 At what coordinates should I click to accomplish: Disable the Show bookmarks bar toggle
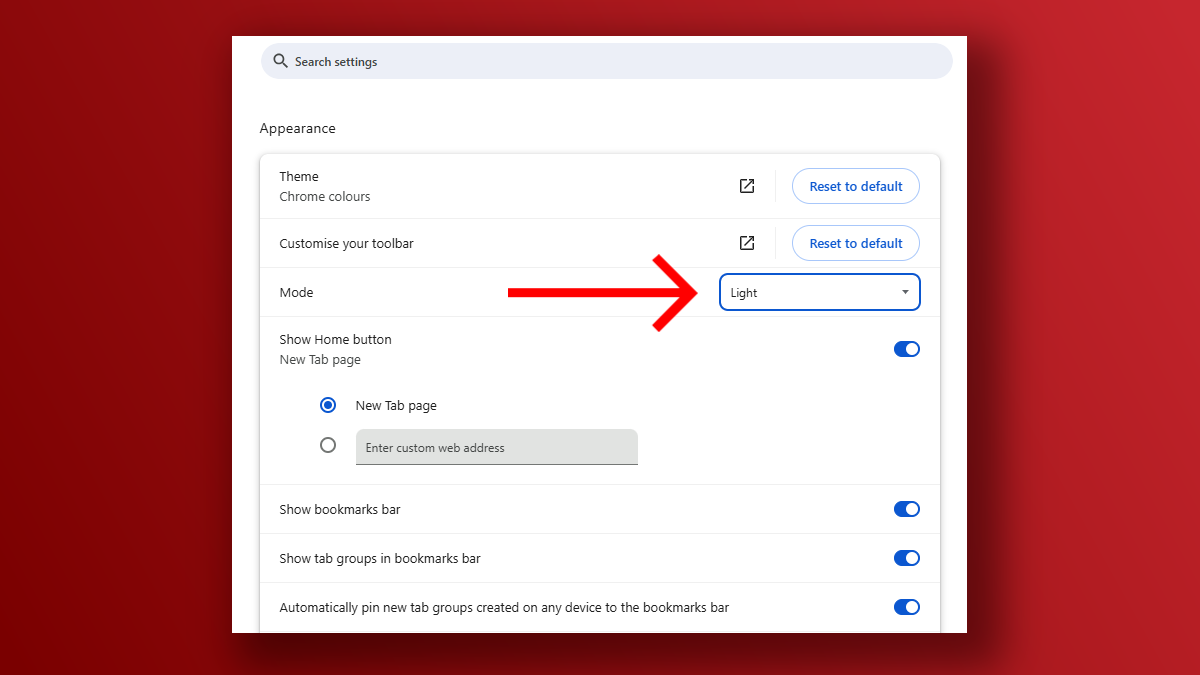906,509
